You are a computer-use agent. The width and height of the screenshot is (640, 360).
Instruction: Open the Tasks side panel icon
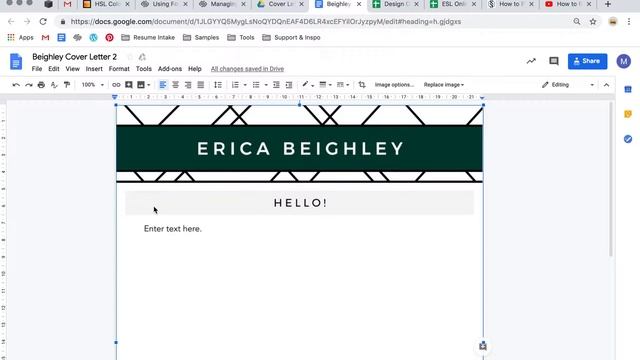point(628,139)
